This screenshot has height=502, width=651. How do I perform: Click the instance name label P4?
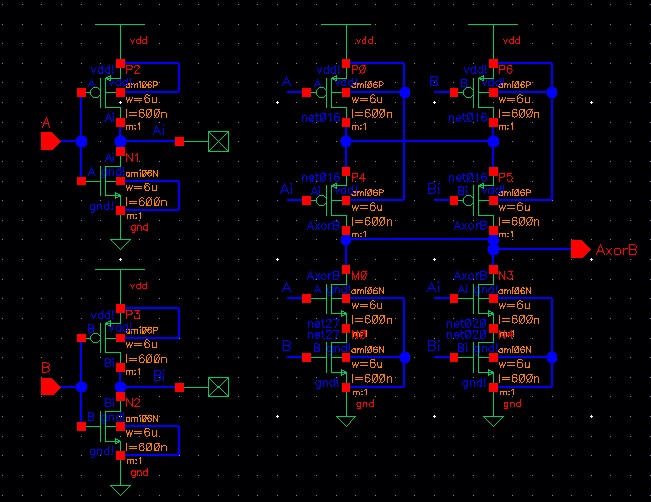click(x=359, y=177)
